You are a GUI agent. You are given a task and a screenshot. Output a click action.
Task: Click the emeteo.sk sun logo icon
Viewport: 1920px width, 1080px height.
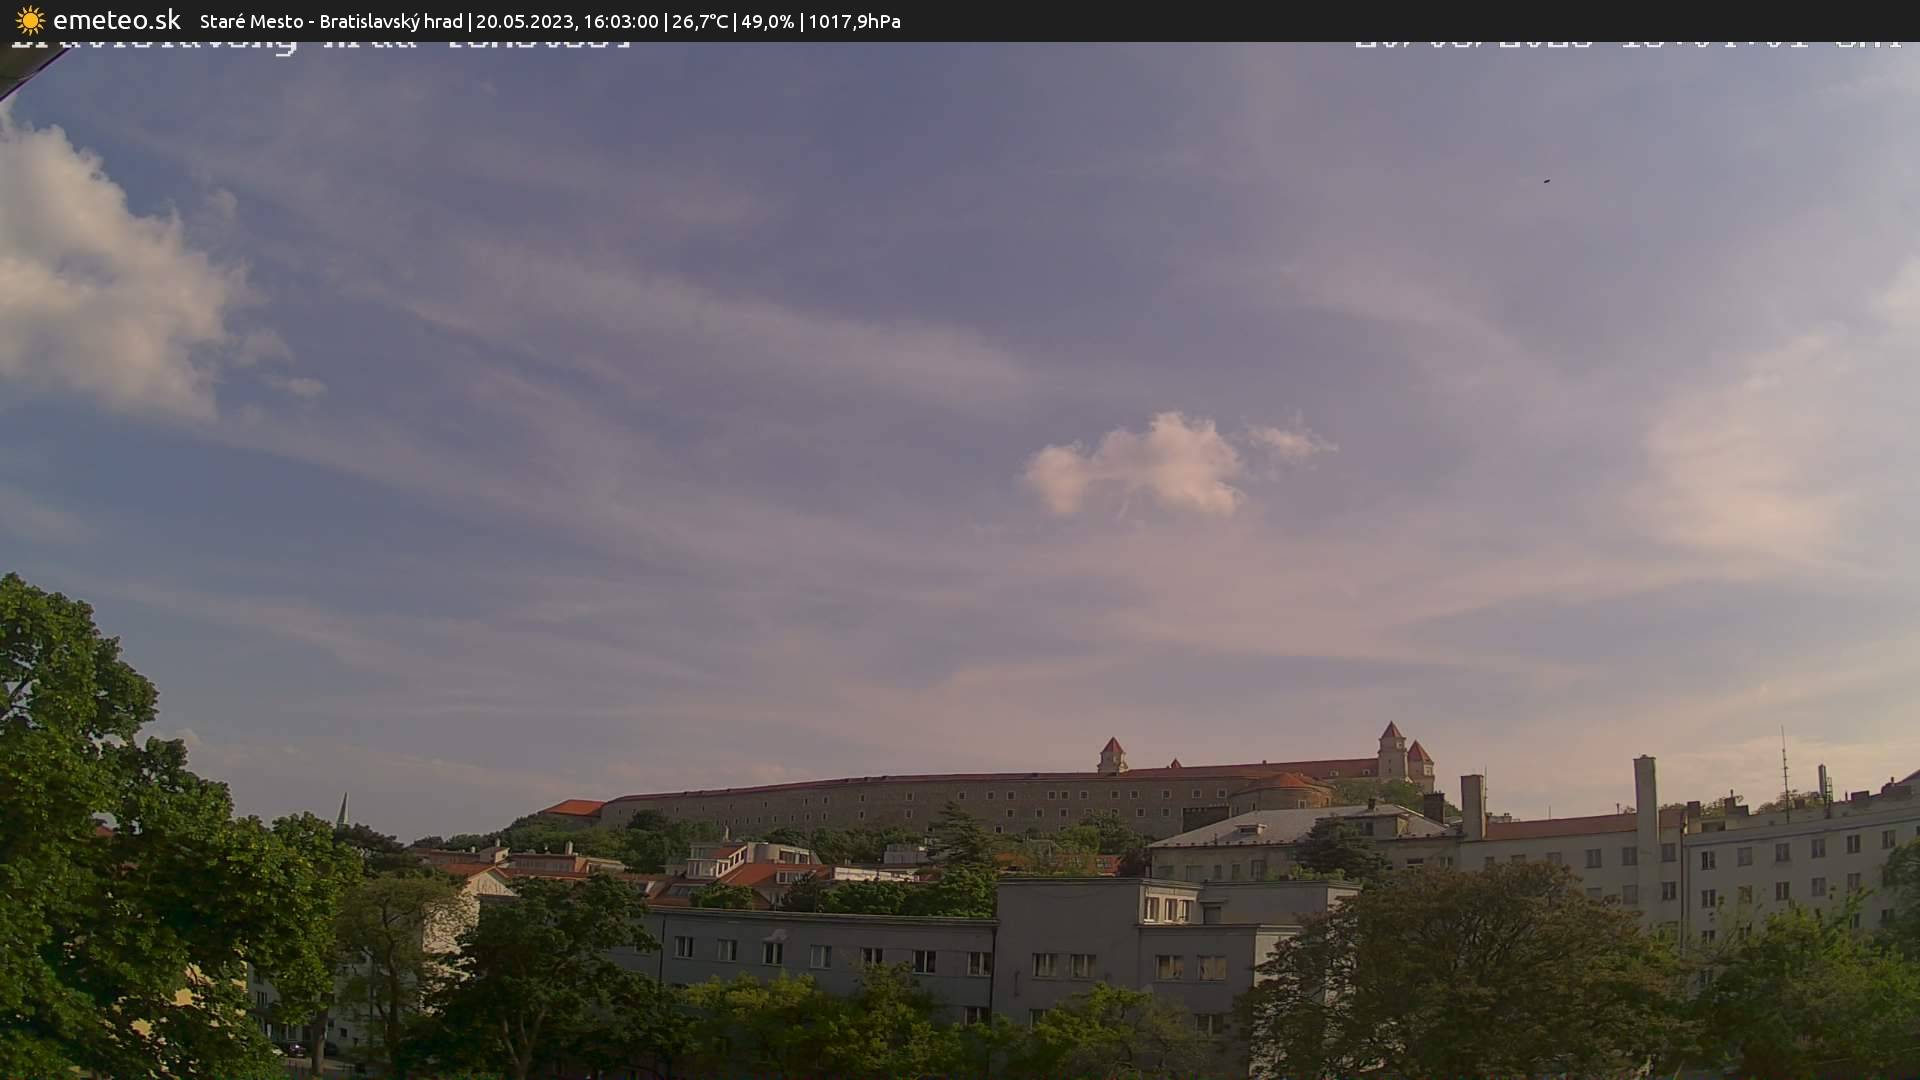(30, 21)
